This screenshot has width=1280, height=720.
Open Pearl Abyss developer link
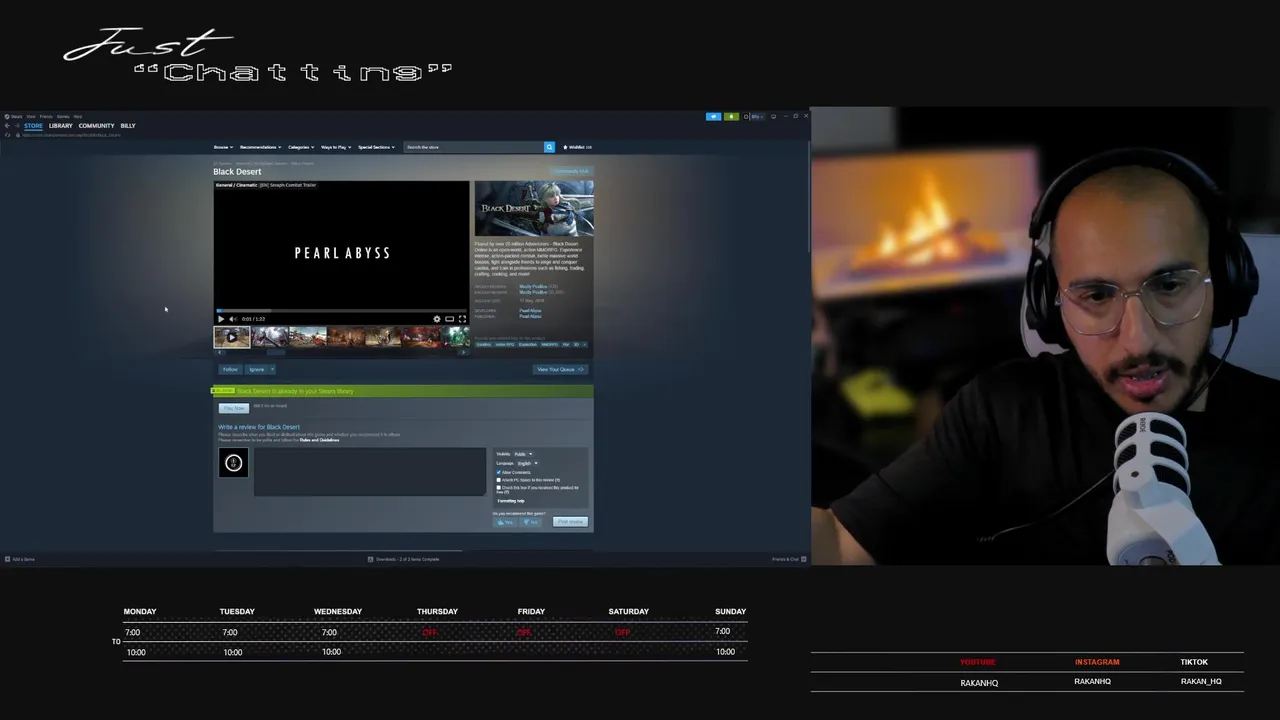[x=530, y=311]
